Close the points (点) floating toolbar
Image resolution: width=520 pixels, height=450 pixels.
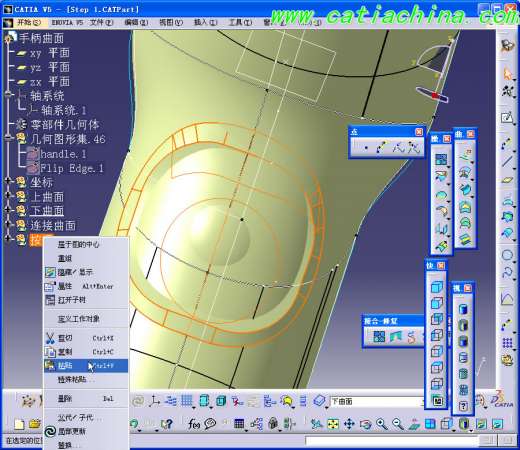[419, 131]
